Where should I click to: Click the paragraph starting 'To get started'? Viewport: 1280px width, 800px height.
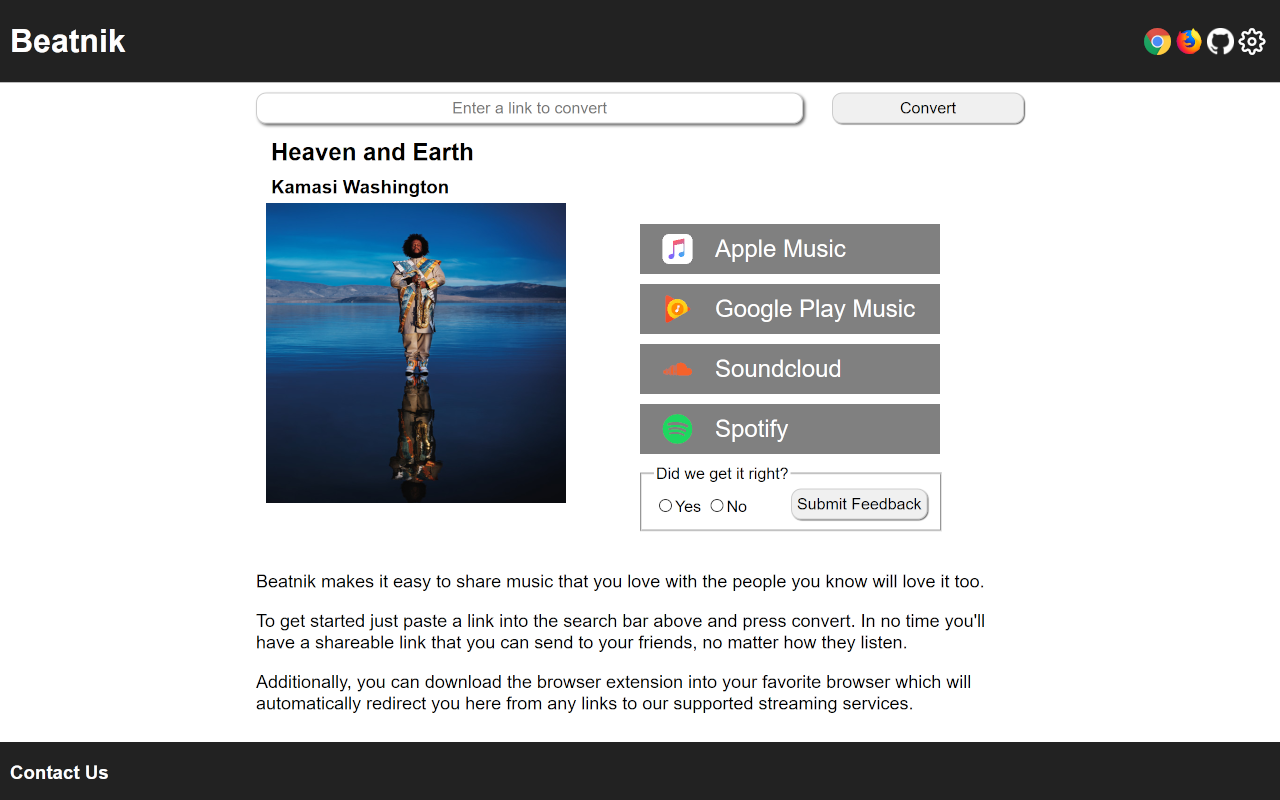coord(620,632)
